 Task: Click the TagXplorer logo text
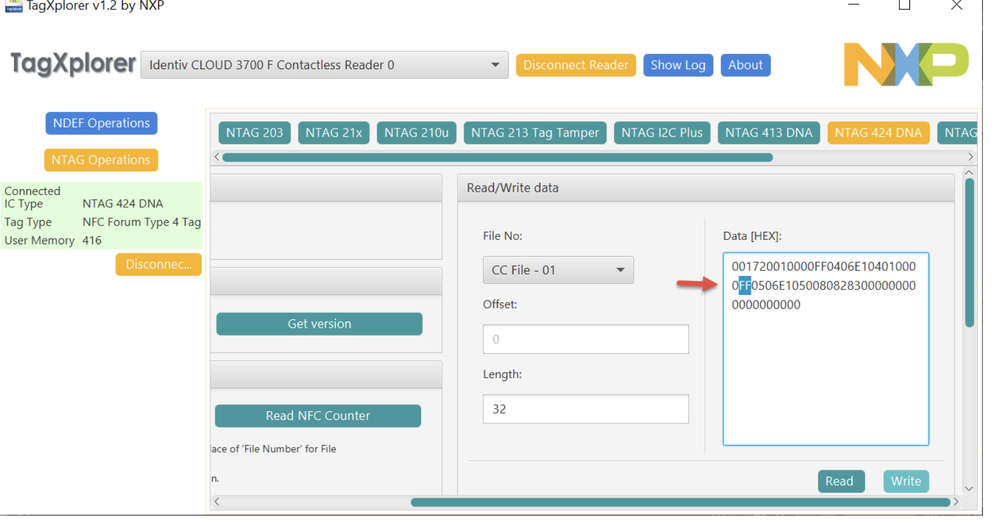[73, 64]
